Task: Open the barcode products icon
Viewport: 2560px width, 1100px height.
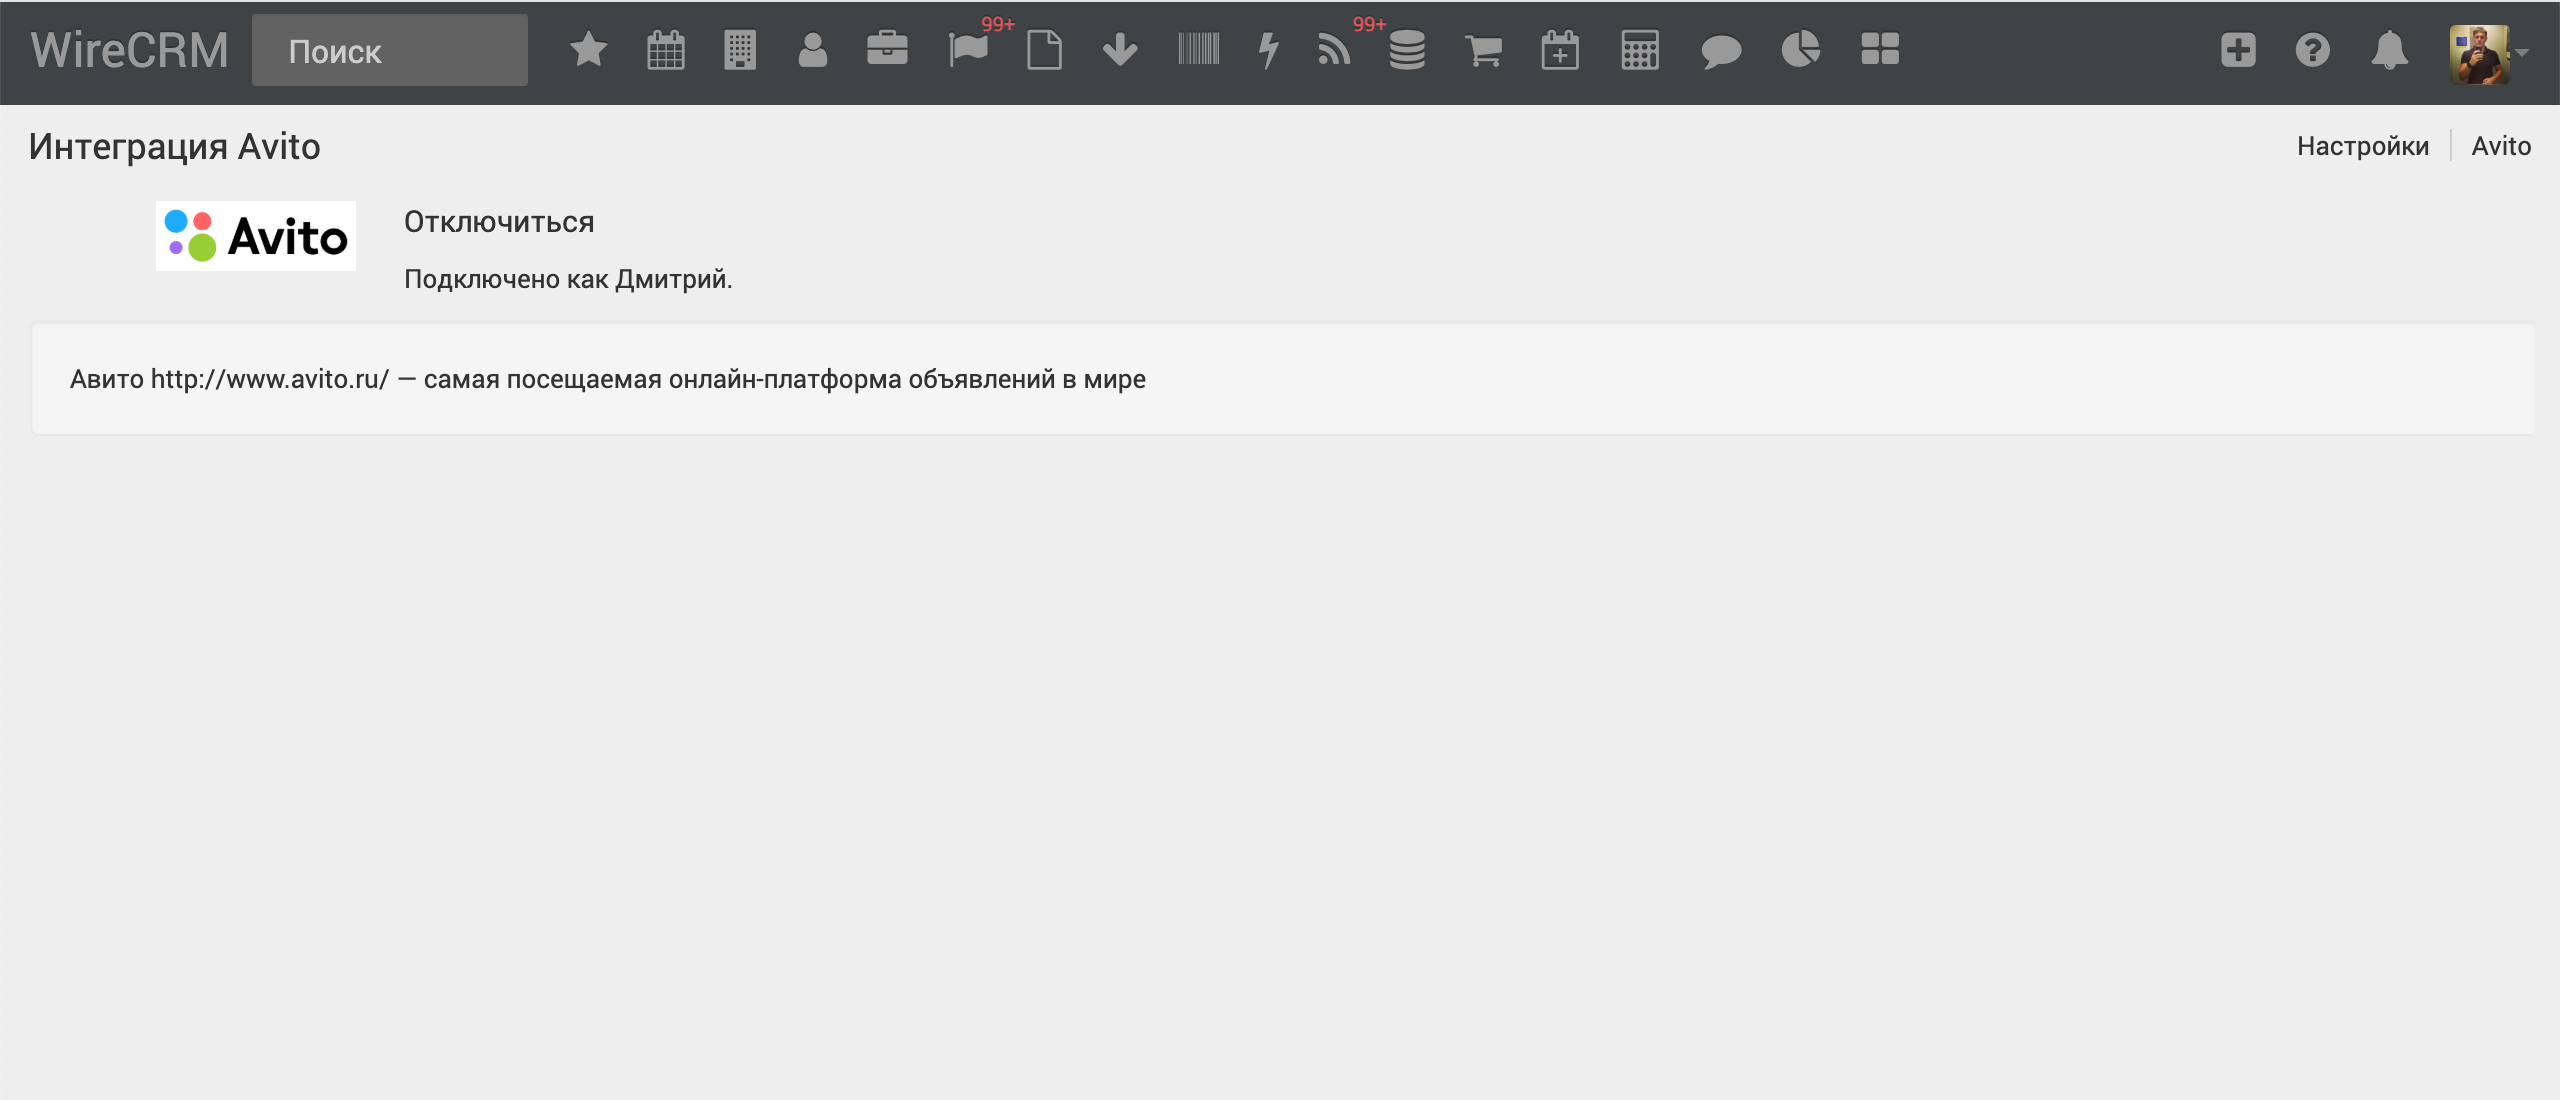Action: tap(1198, 49)
